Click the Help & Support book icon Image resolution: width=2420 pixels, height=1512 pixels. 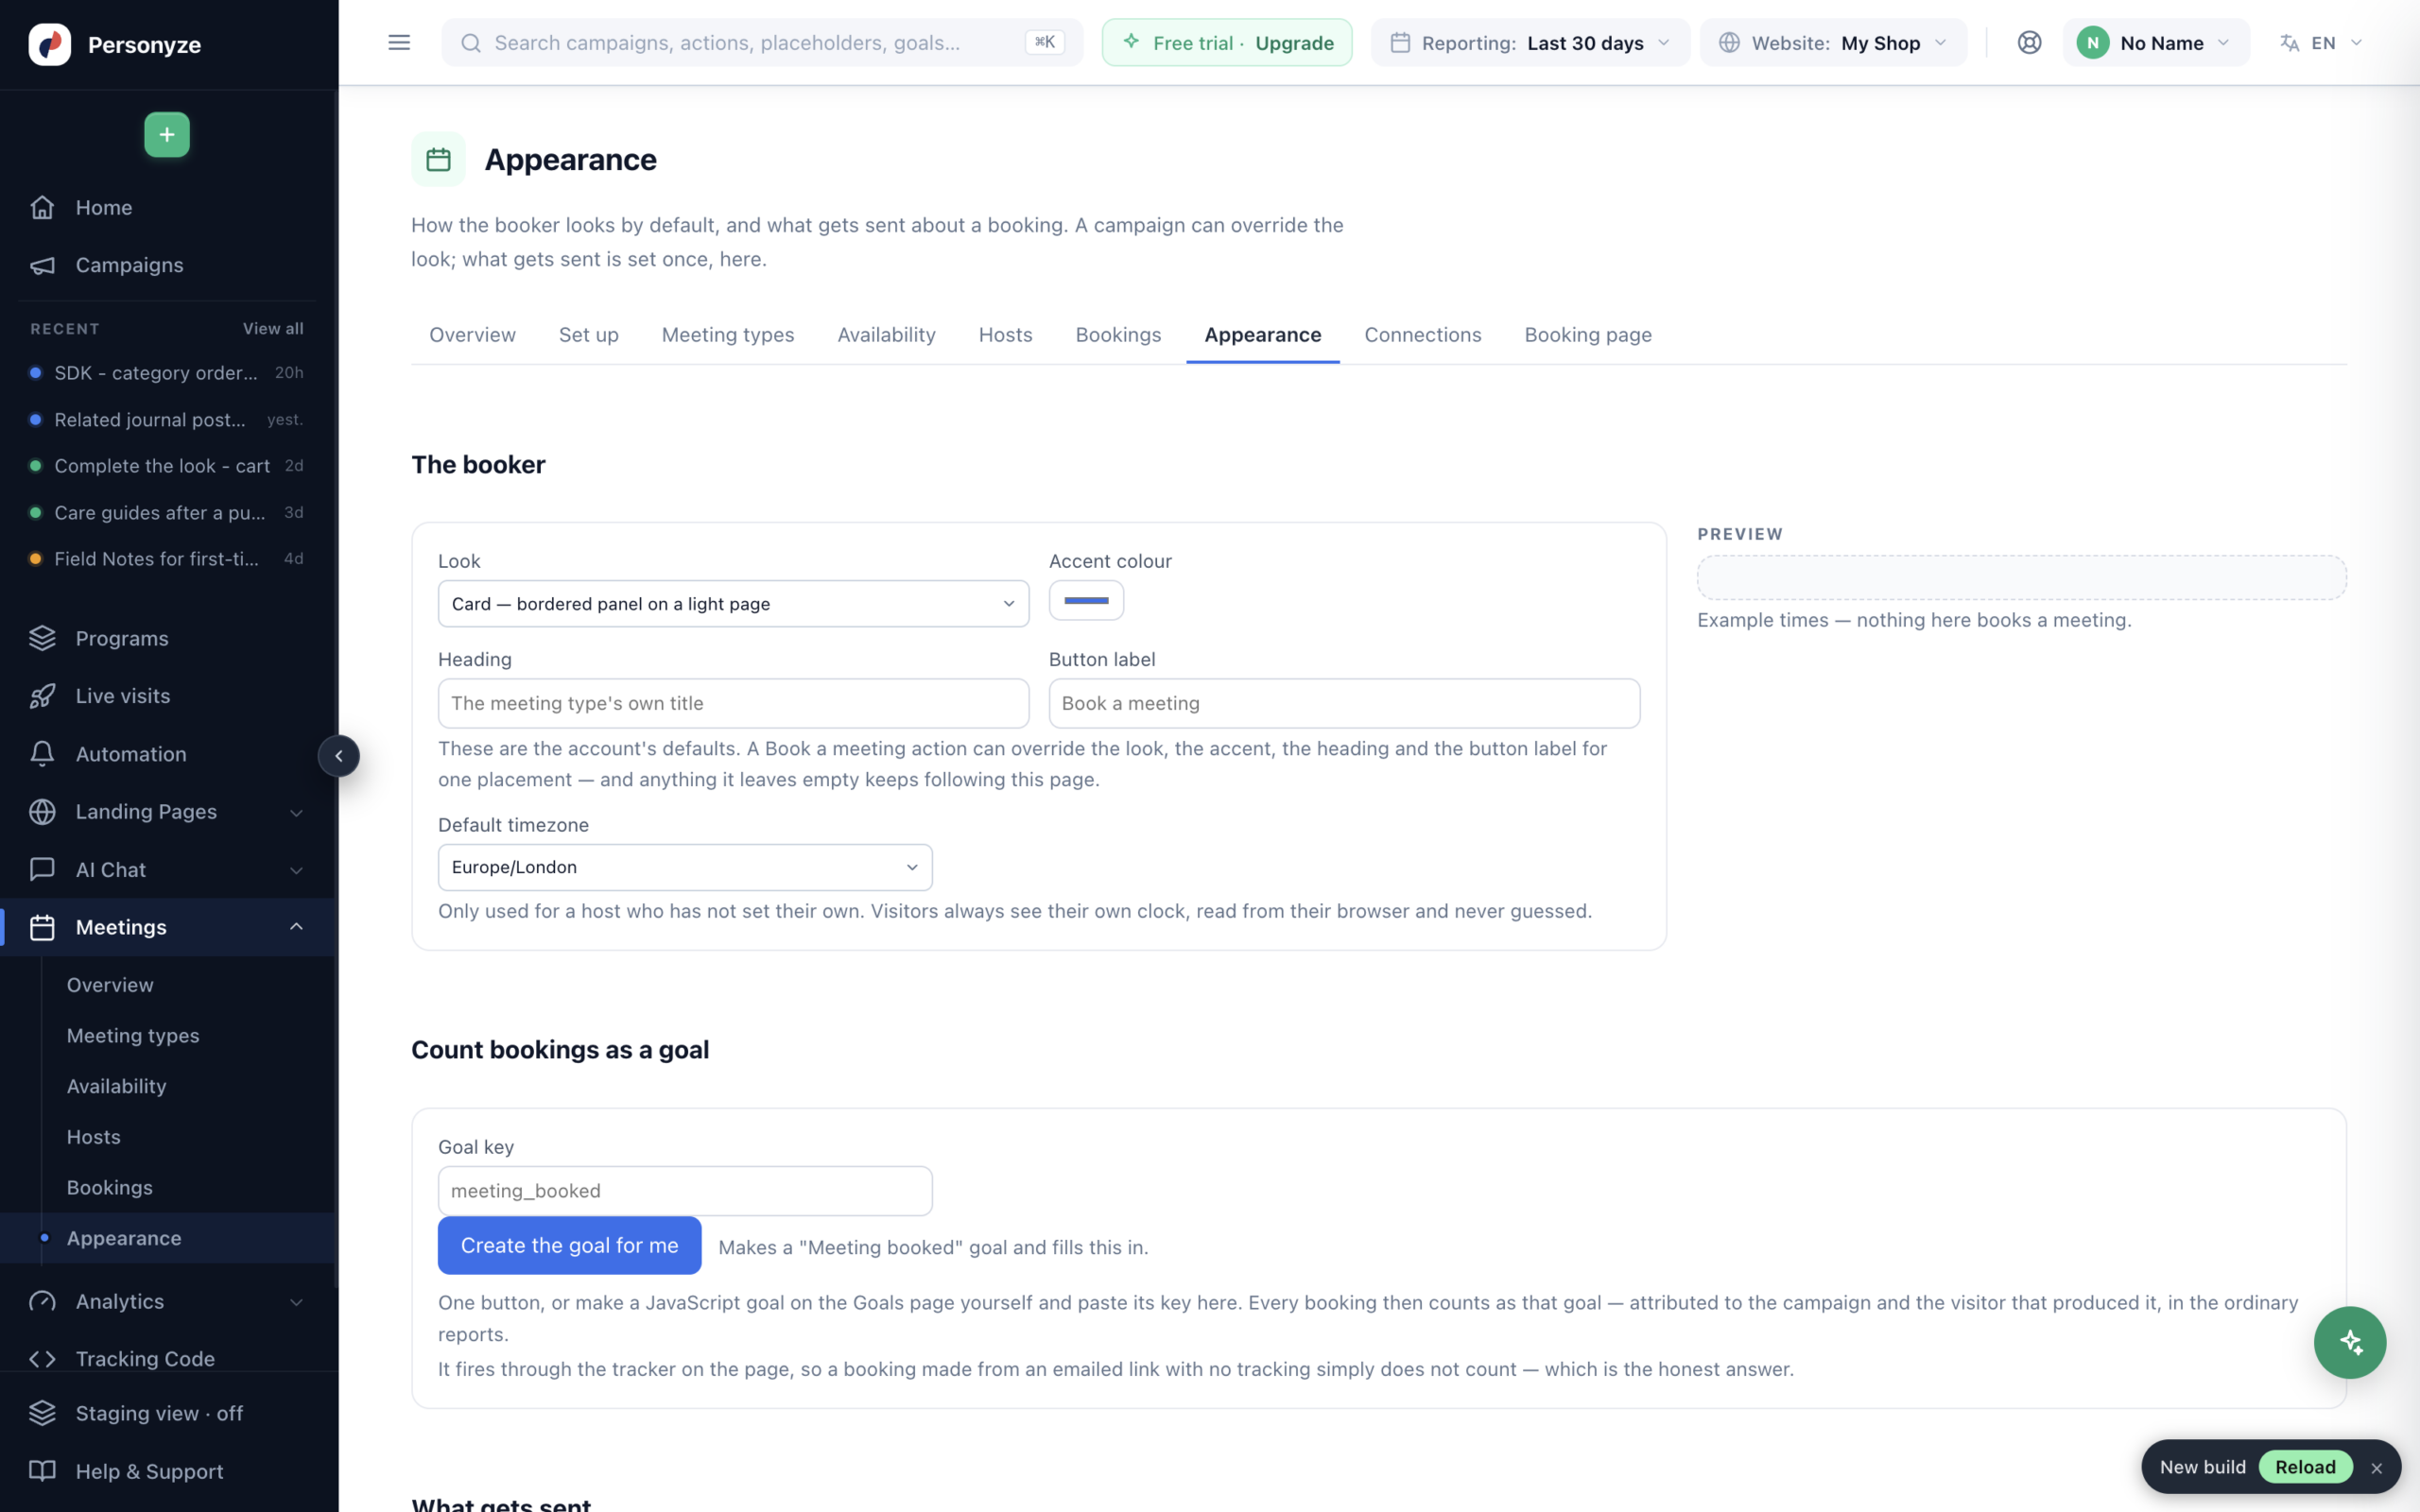click(42, 1471)
